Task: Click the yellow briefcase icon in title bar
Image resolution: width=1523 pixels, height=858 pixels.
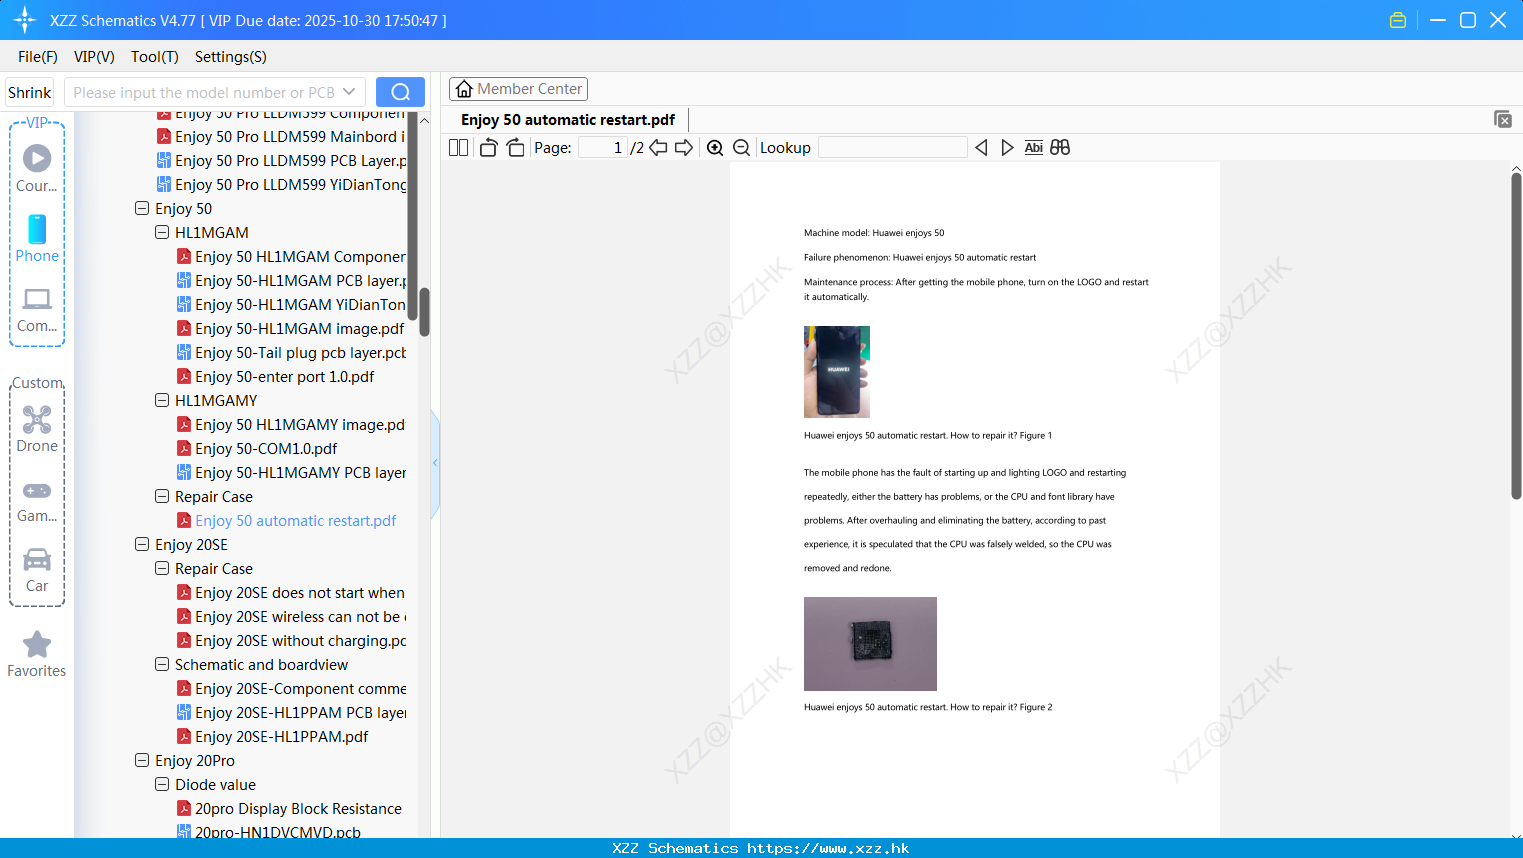Action: coord(1398,20)
